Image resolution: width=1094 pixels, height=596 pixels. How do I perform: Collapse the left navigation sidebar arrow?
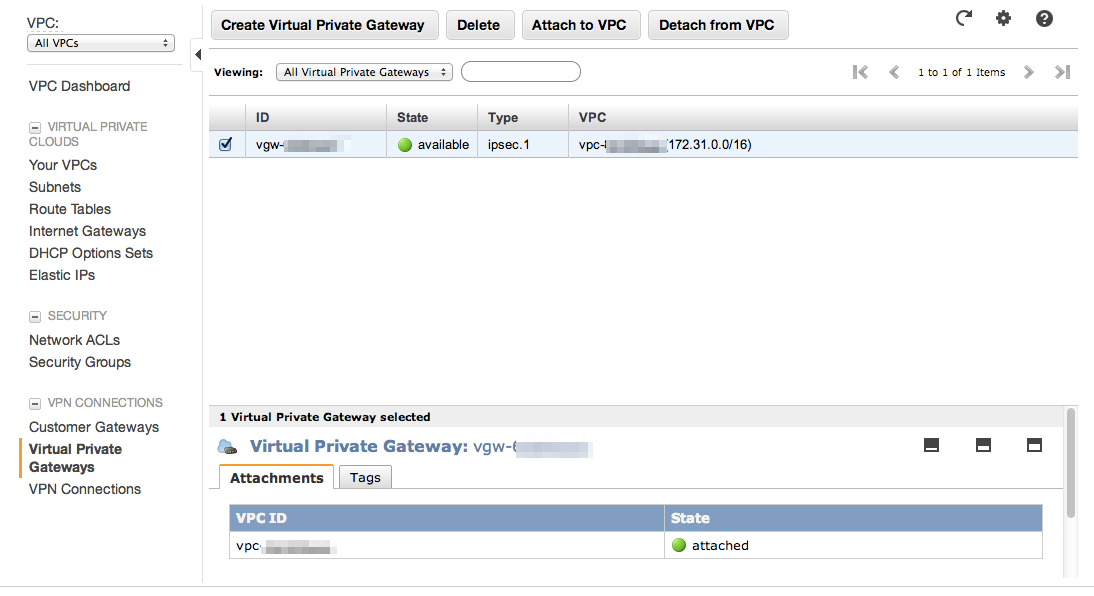pyautogui.click(x=197, y=54)
